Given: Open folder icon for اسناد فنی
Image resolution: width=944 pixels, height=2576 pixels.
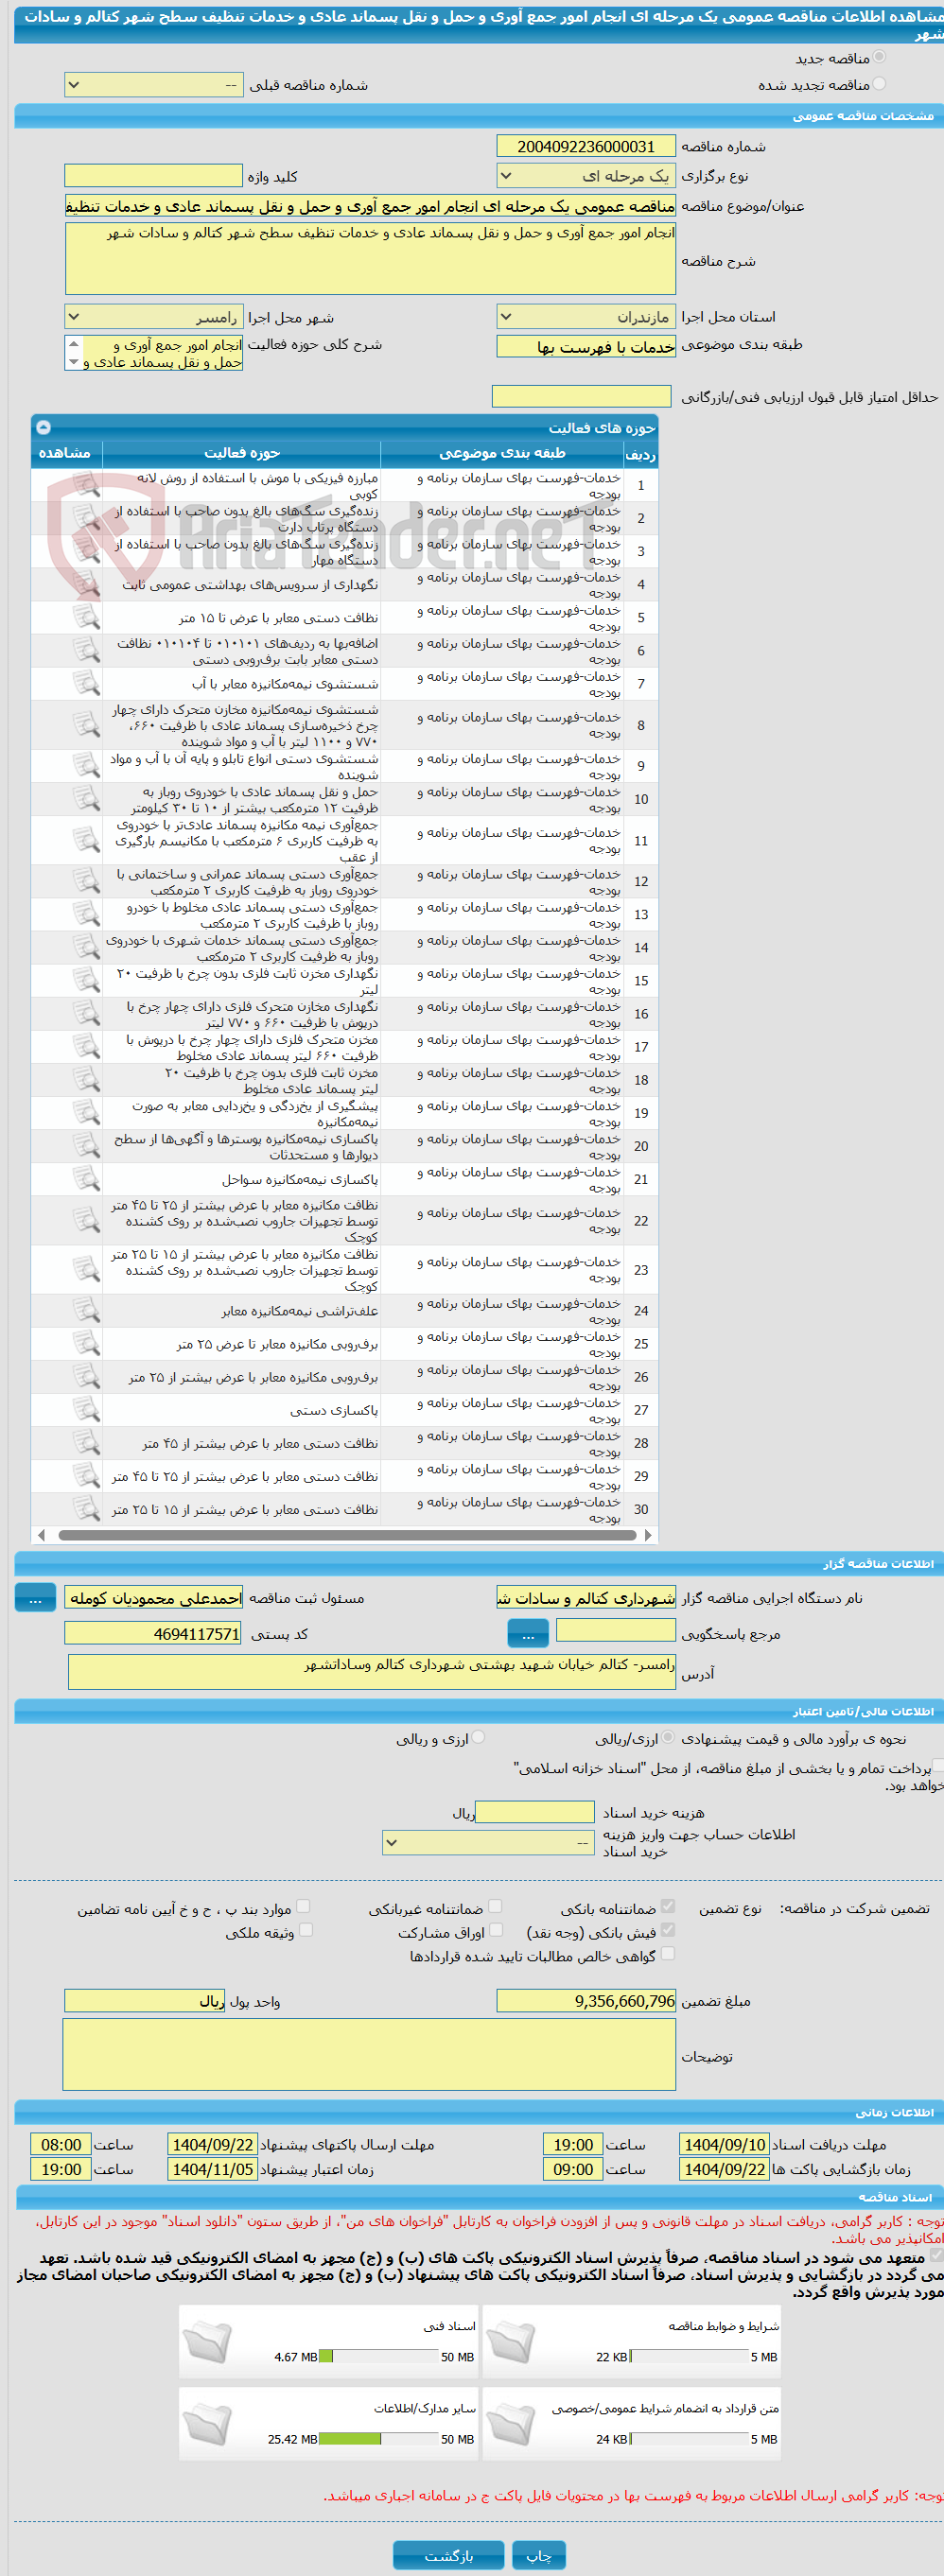Looking at the screenshot, I should pos(208,2341).
